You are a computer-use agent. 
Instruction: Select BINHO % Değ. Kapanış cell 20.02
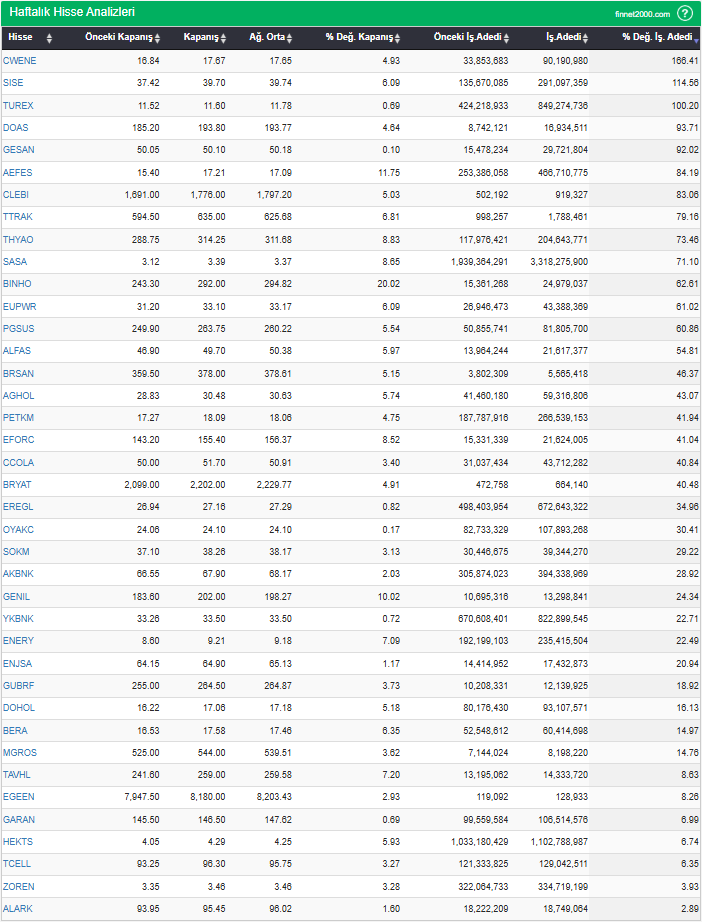(x=388, y=284)
